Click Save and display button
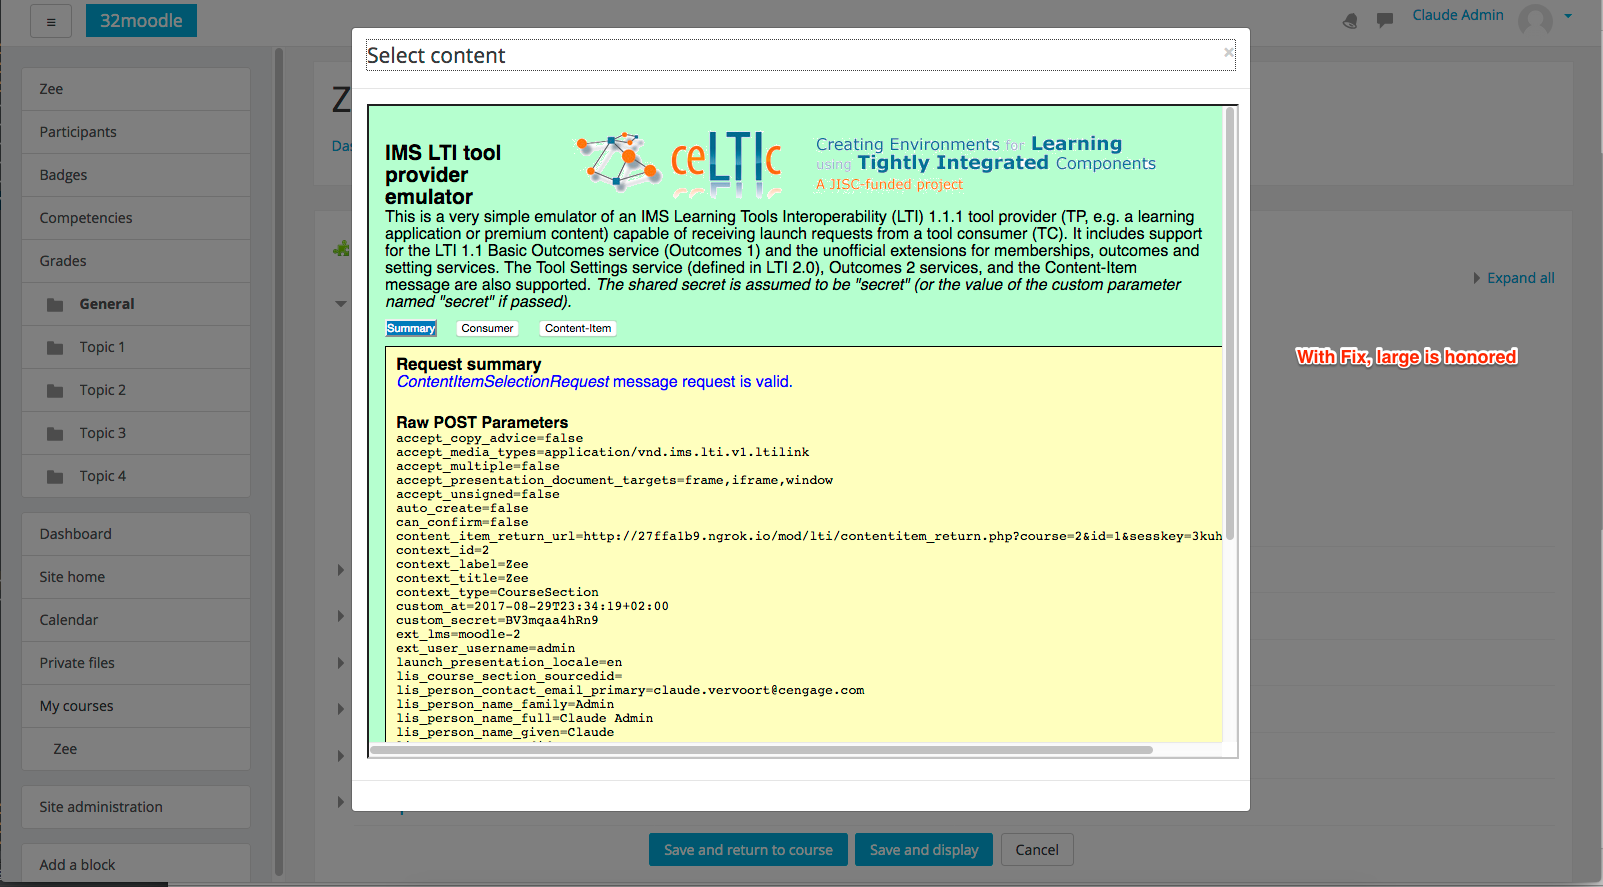The image size is (1603, 887). click(x=924, y=850)
